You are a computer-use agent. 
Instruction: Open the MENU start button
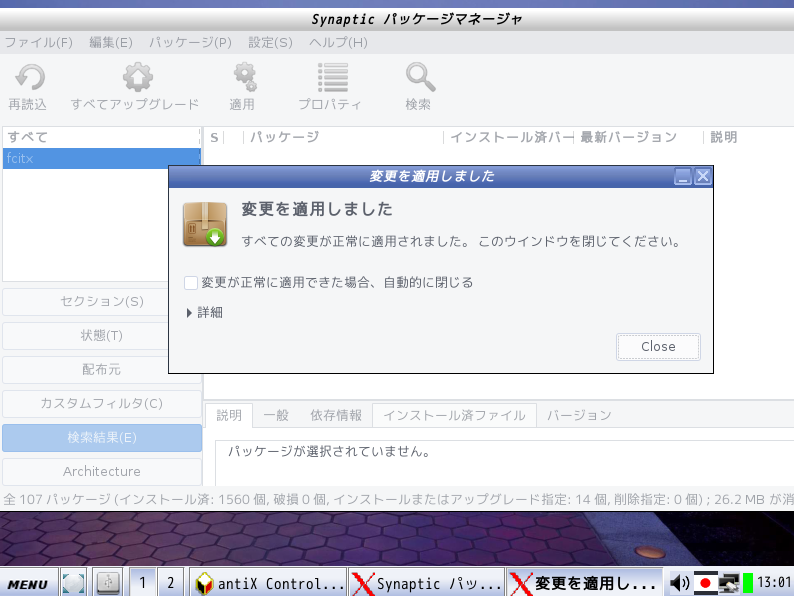click(28, 584)
